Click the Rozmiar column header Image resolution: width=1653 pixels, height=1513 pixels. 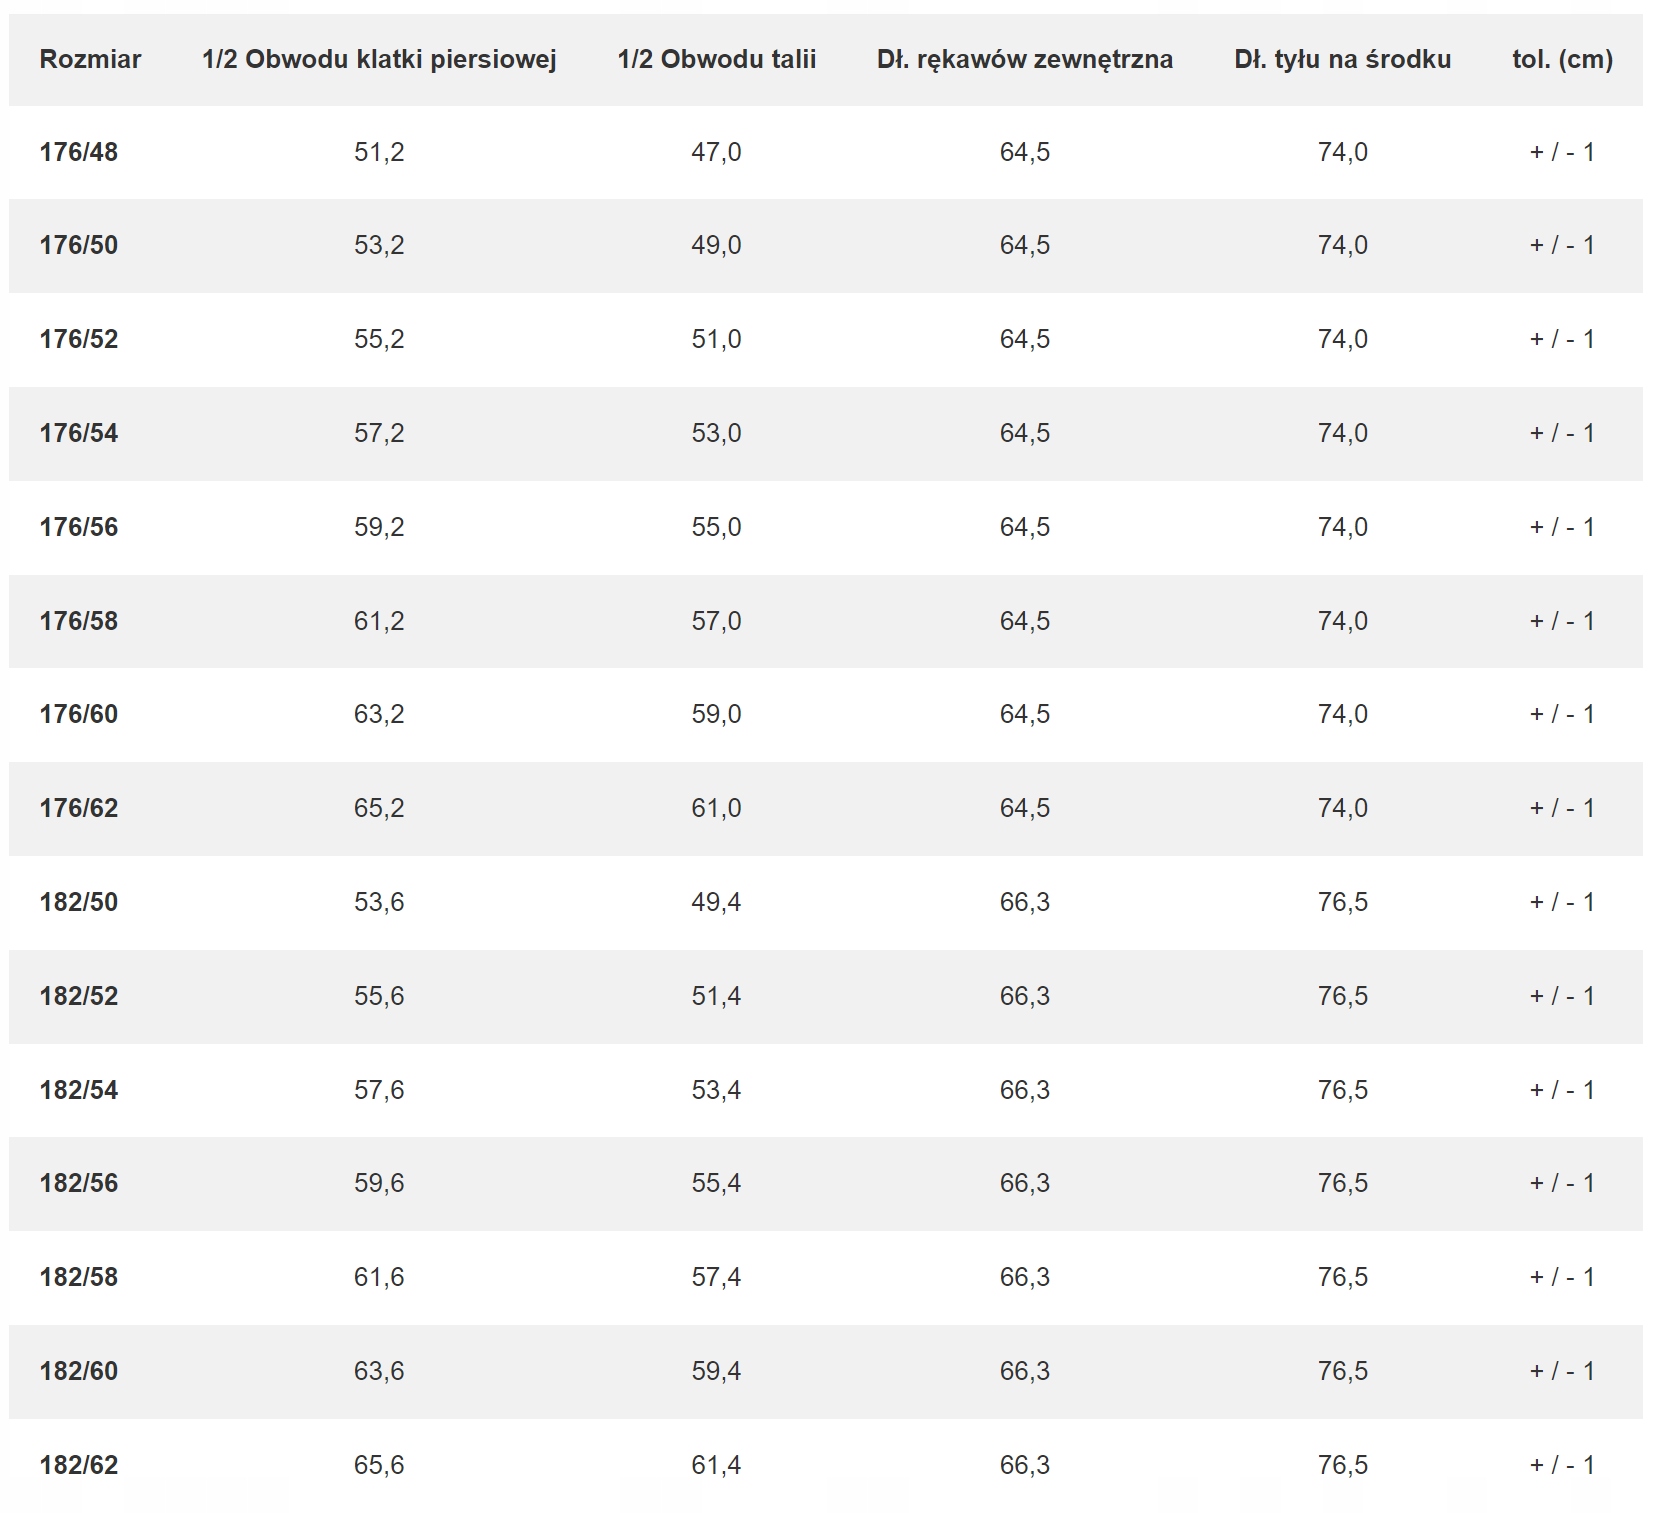click(90, 59)
